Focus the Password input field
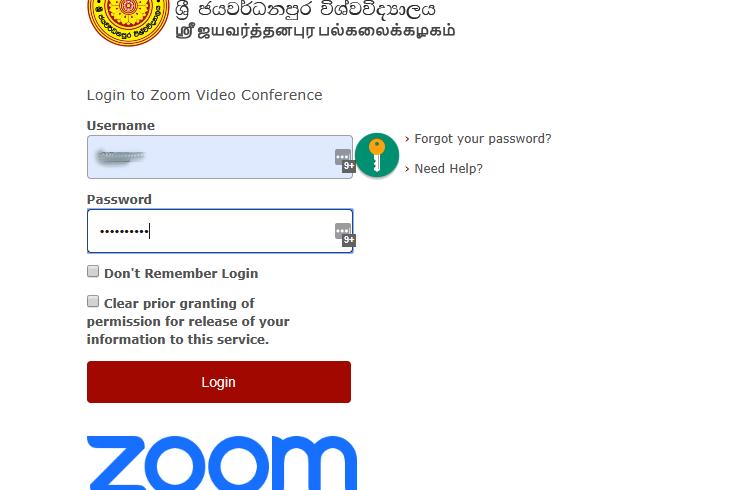This screenshot has width=736, height=490. 220,231
